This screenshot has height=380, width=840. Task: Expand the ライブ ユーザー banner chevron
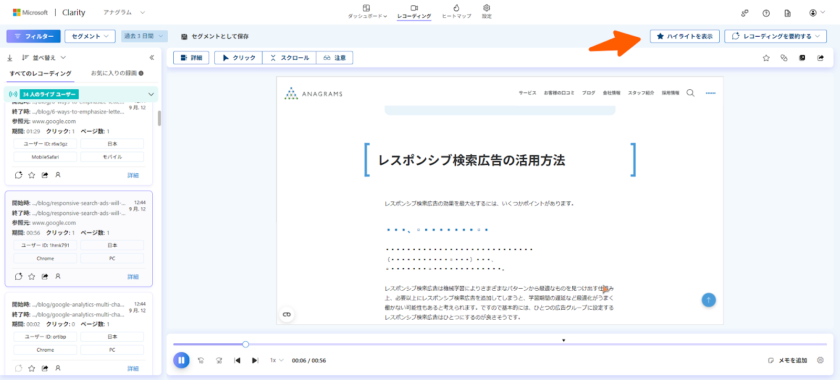pos(151,94)
